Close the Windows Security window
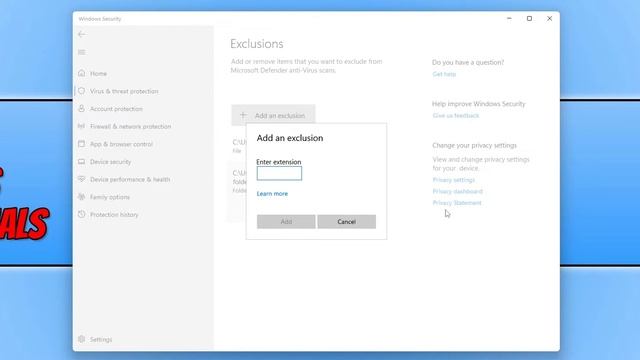The height and width of the screenshot is (360, 640). 549,18
